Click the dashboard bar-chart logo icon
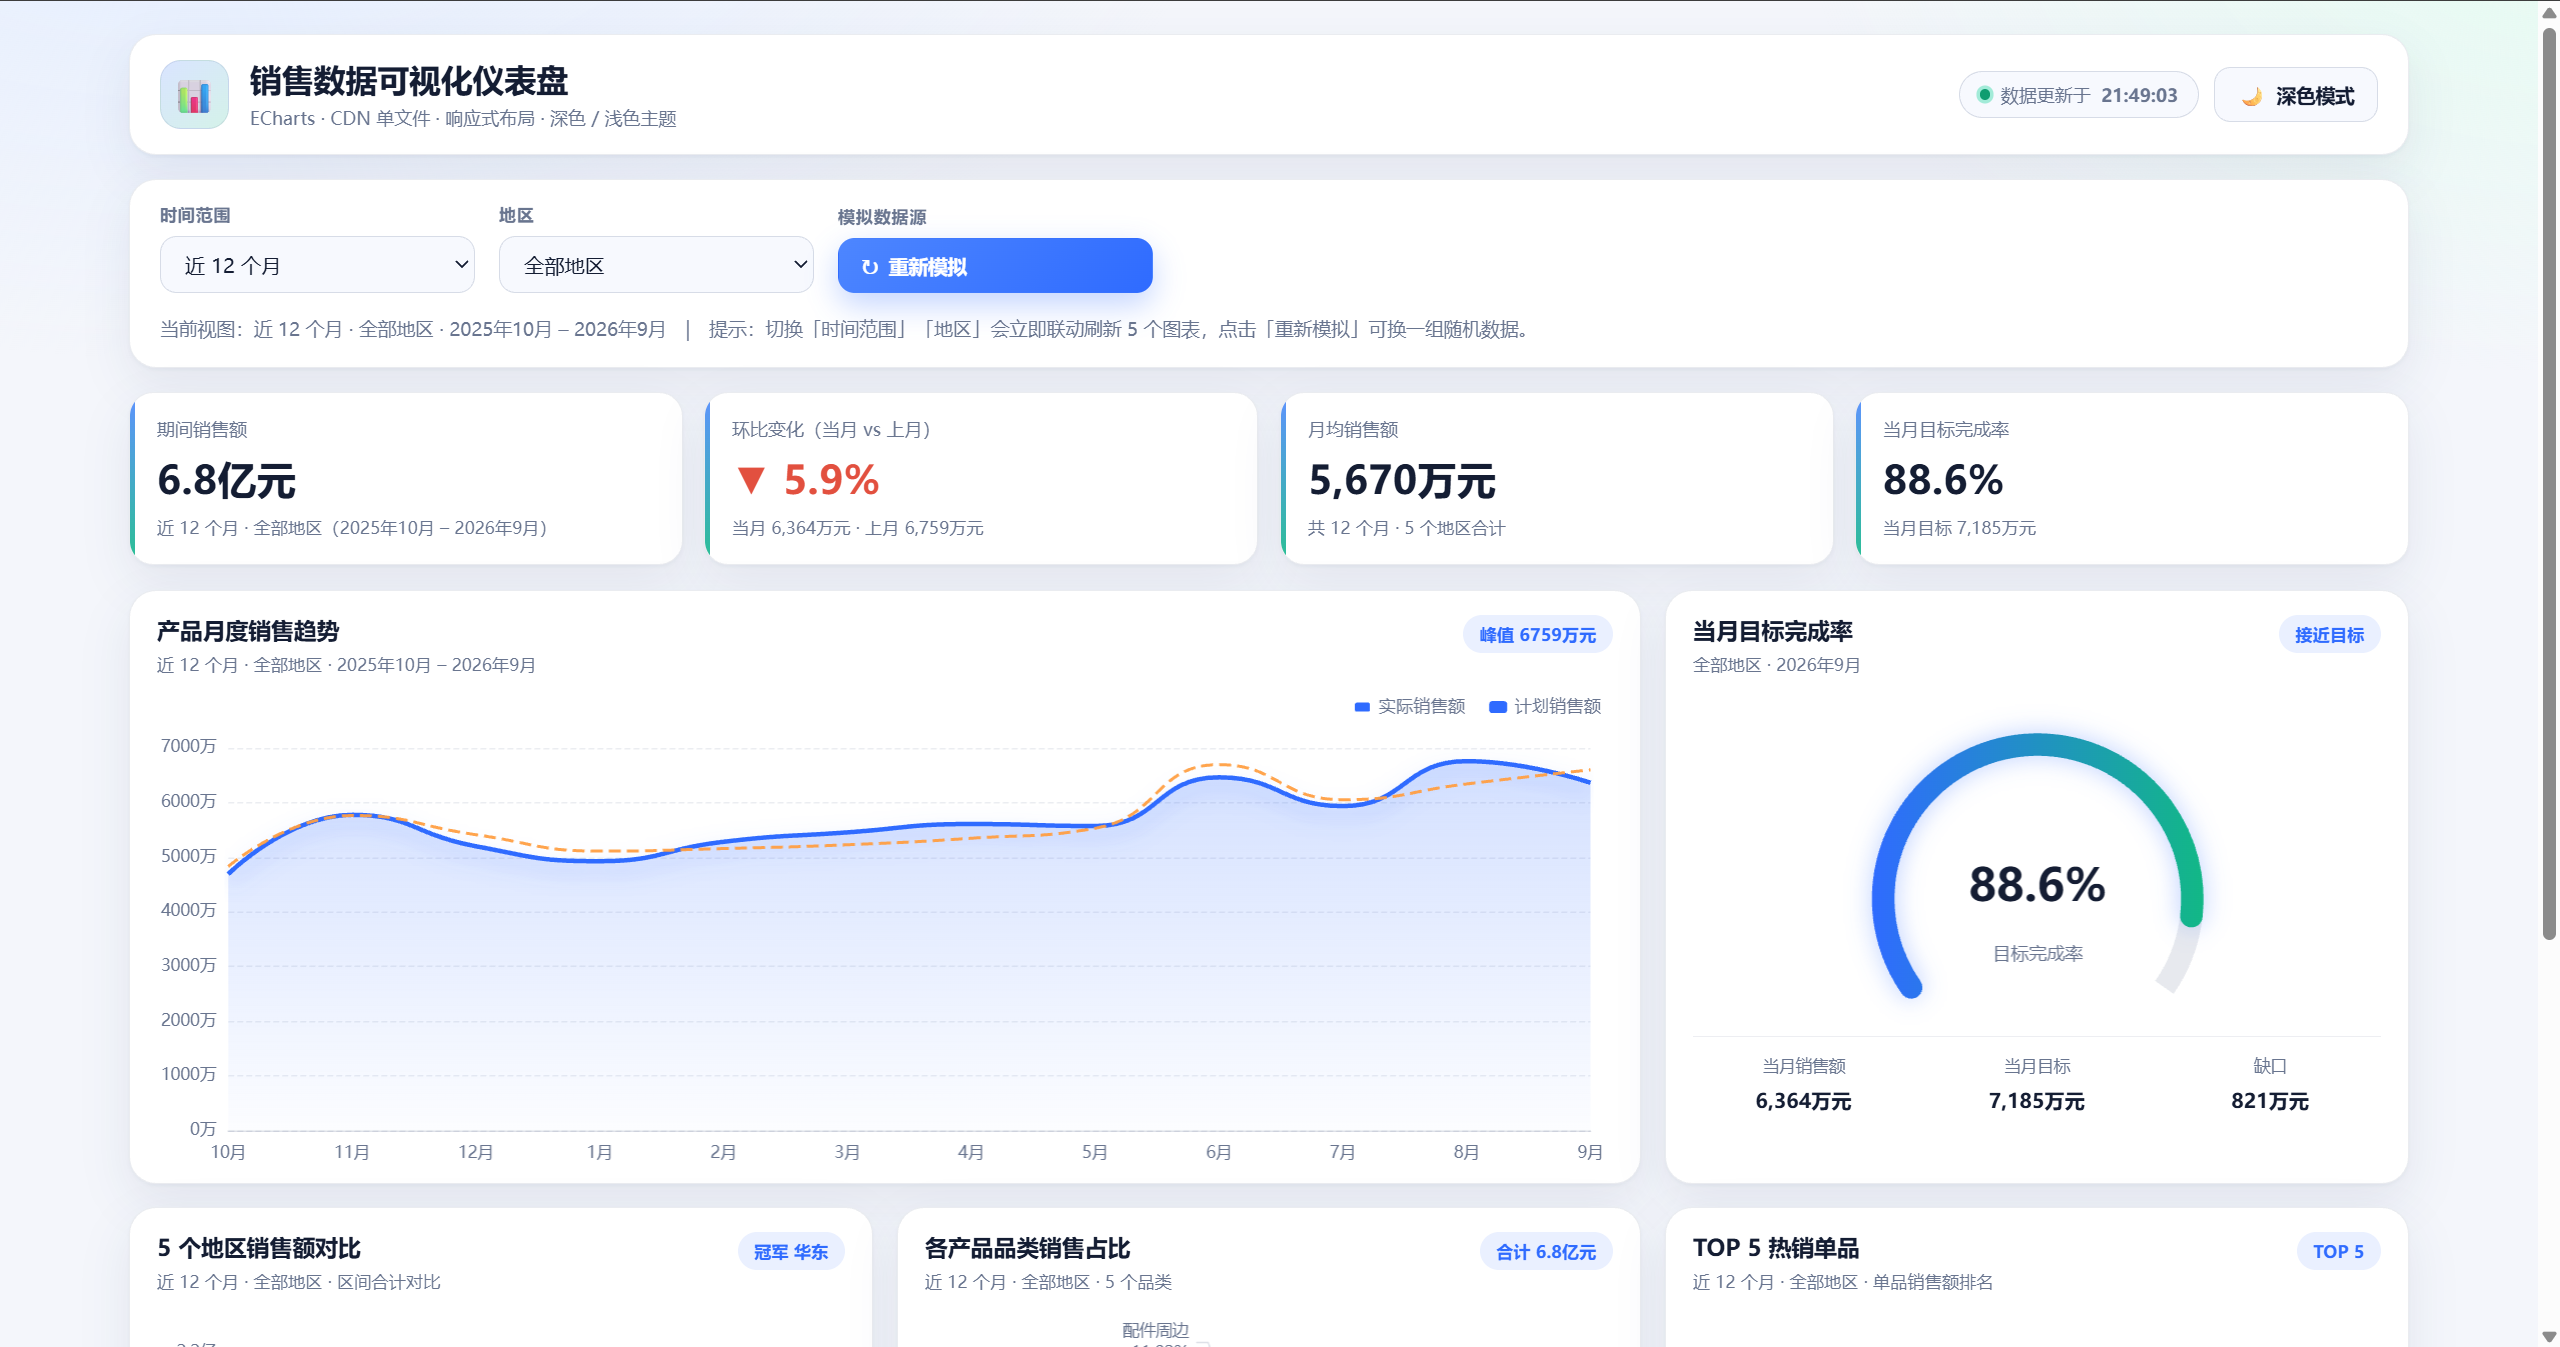Viewport: 2560px width, 1347px height. [194, 95]
